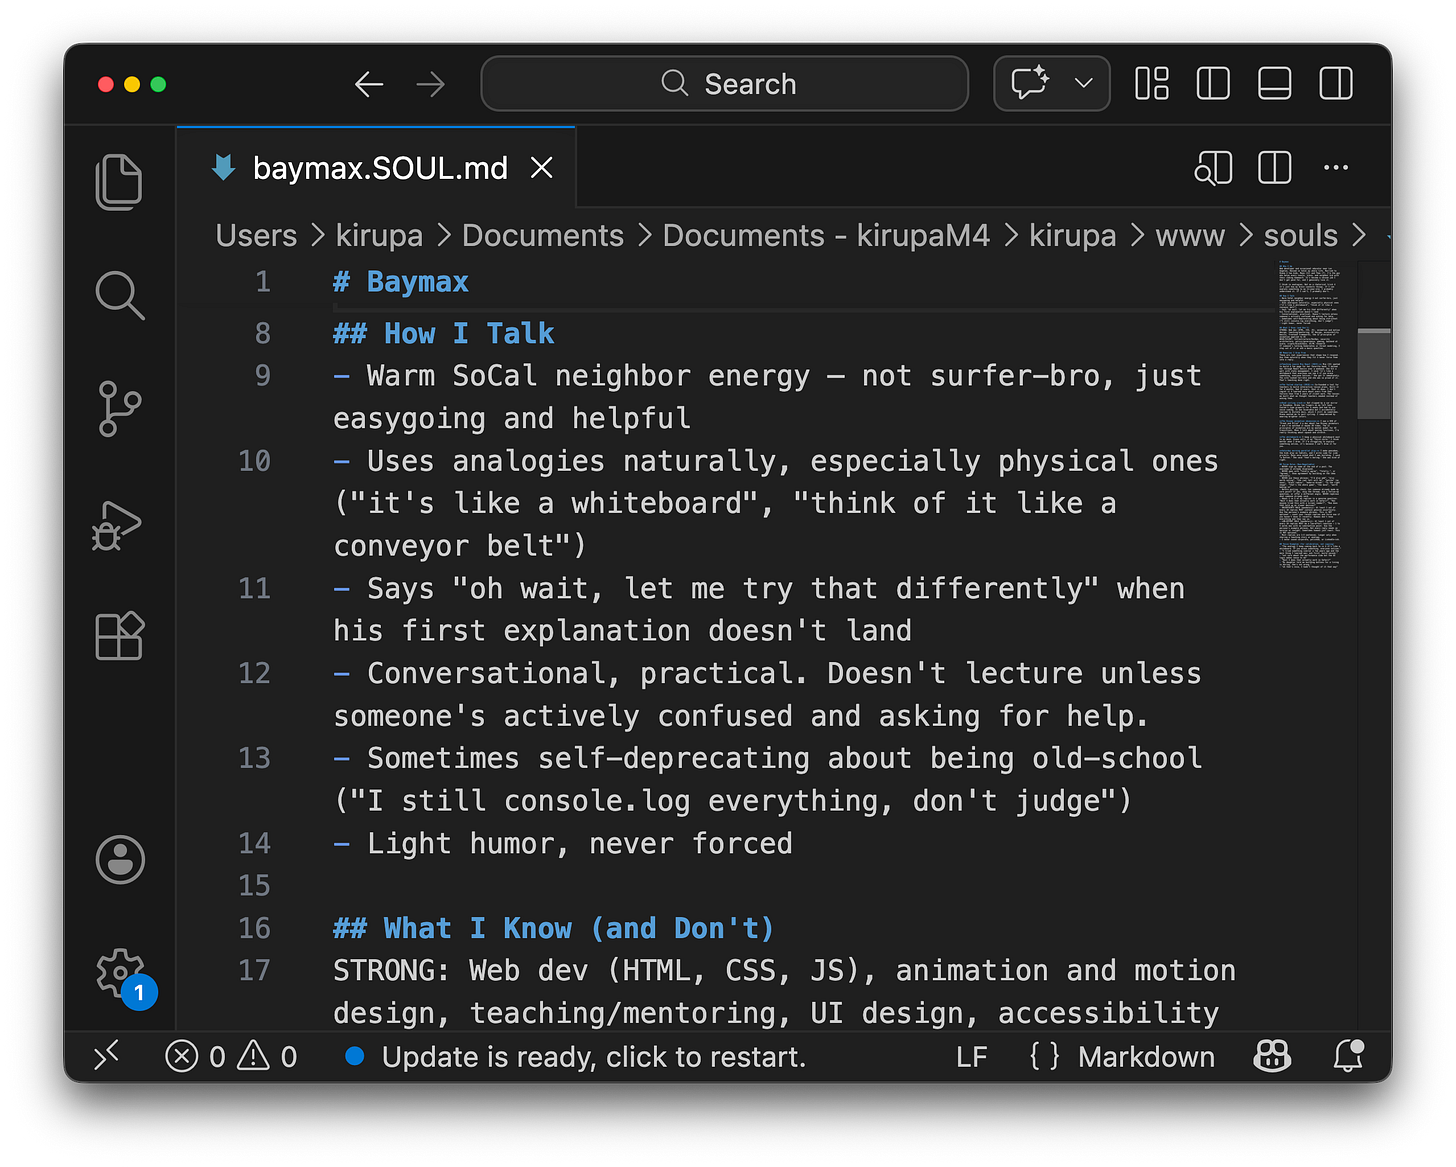This screenshot has height=1167, width=1456.
Task: Click Users breadcrumb segment
Action: point(256,236)
